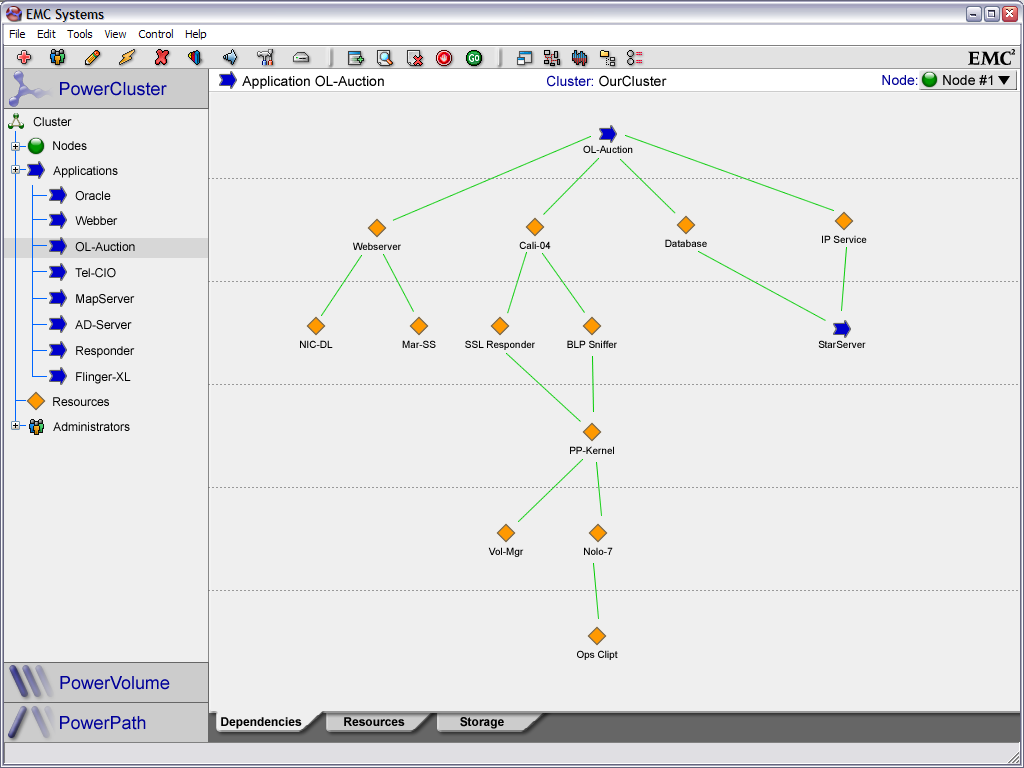Screen dimensions: 1024x768
Task: Open the View menu
Action: tap(115, 34)
